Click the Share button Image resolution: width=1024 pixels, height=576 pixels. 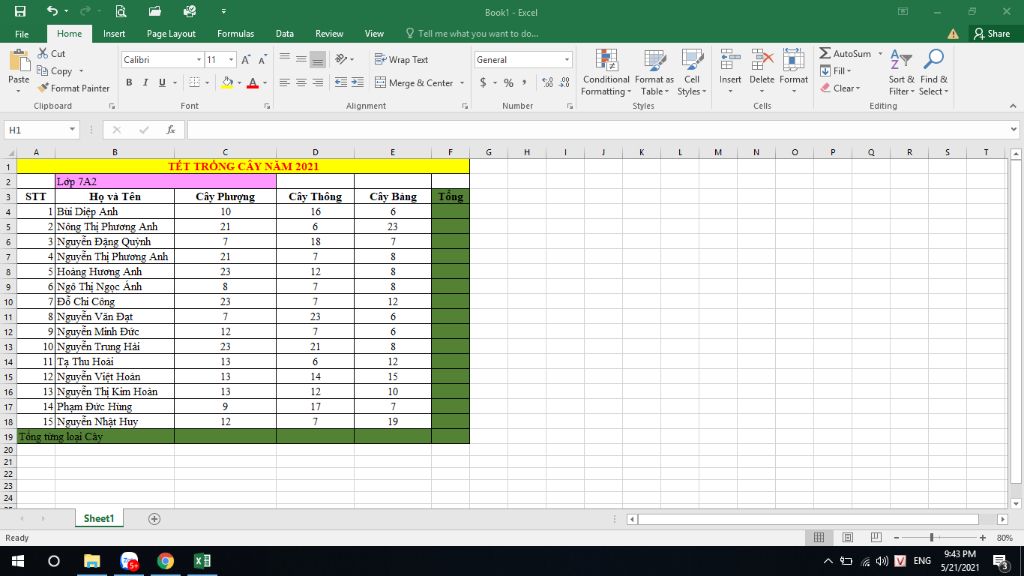[x=991, y=34]
